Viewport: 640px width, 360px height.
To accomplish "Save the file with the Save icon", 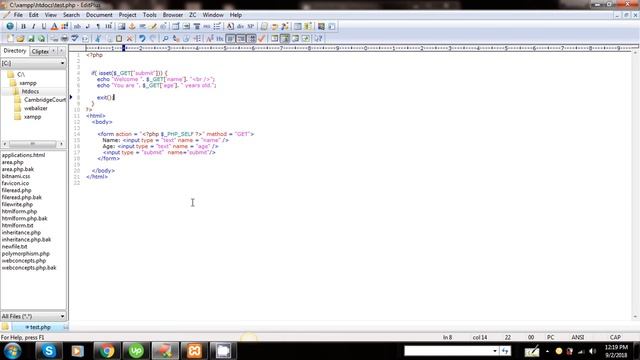I will click(x=31, y=38).
